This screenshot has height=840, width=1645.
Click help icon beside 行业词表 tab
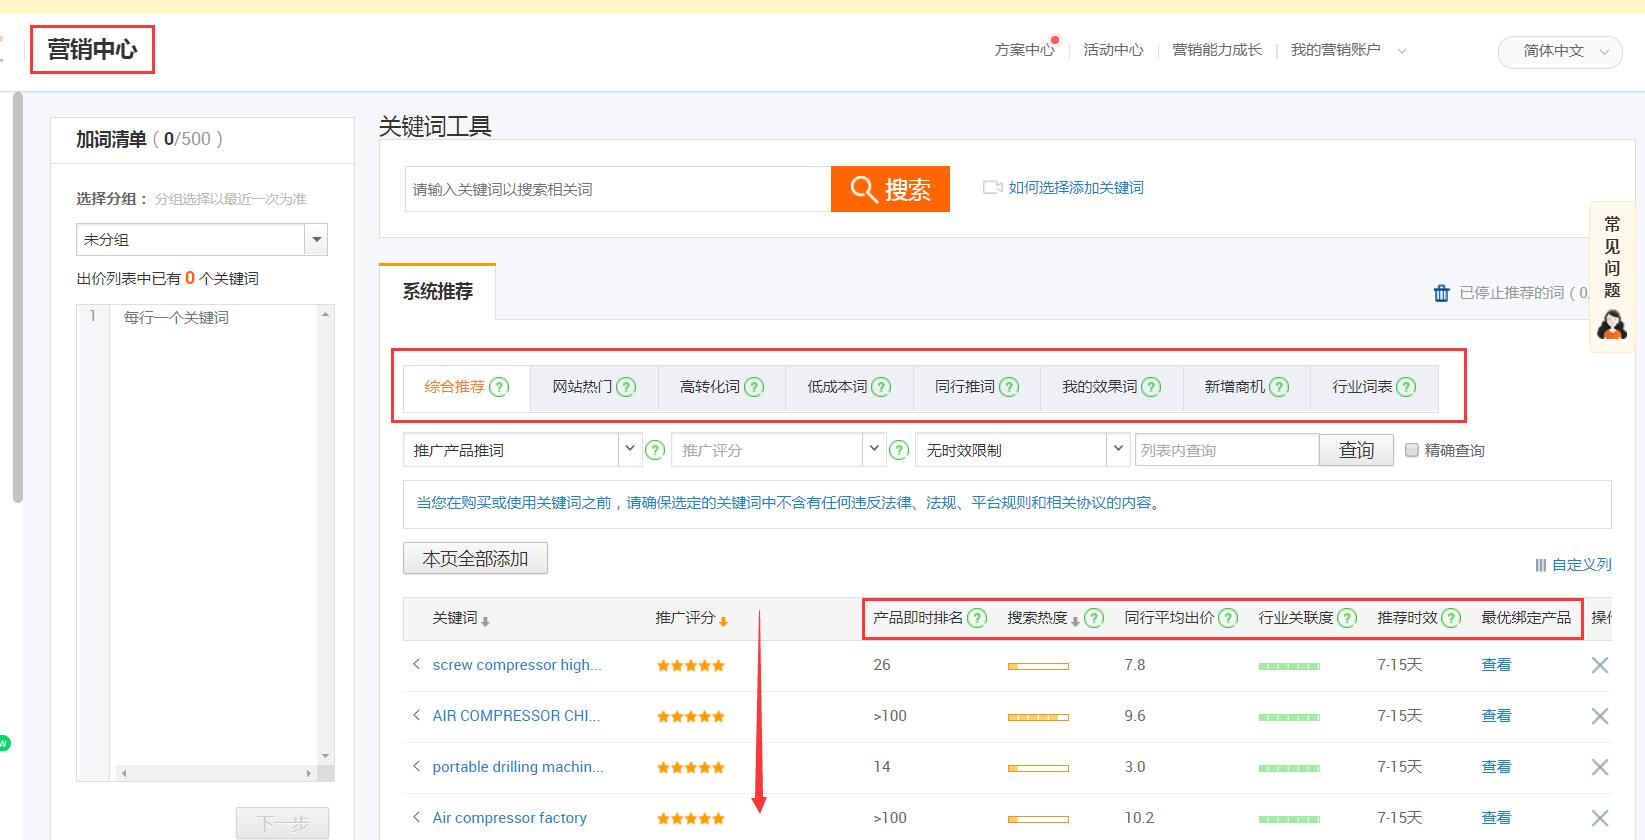tap(1406, 387)
